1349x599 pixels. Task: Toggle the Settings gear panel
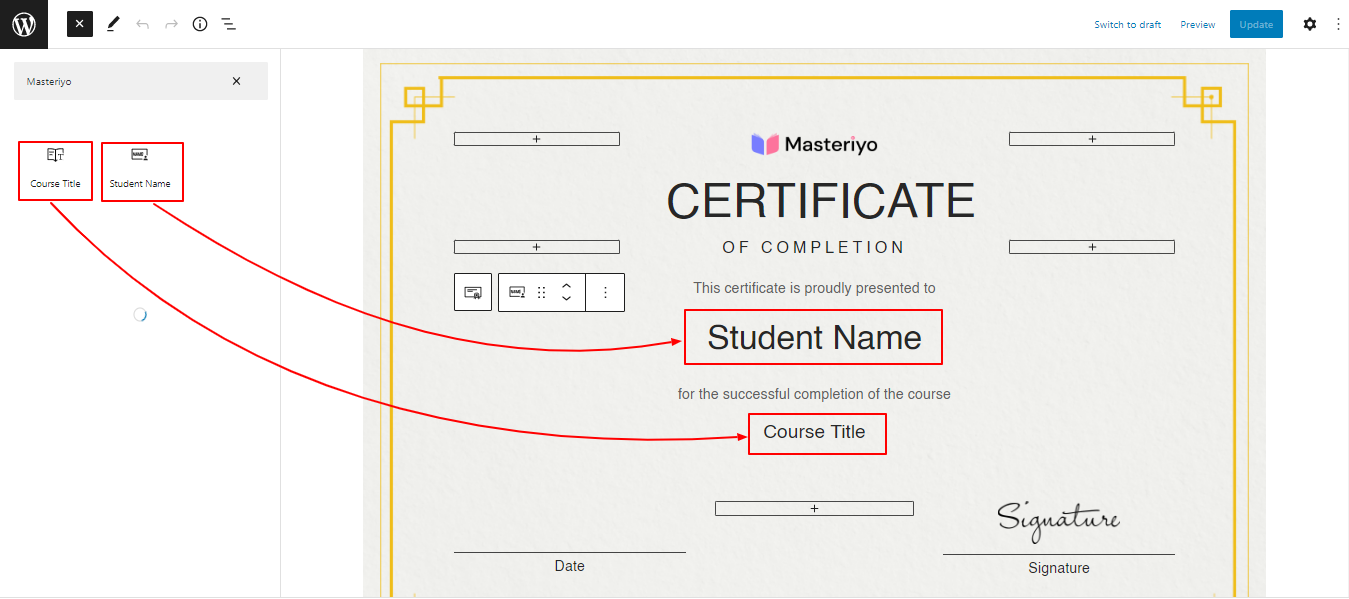[x=1310, y=24]
